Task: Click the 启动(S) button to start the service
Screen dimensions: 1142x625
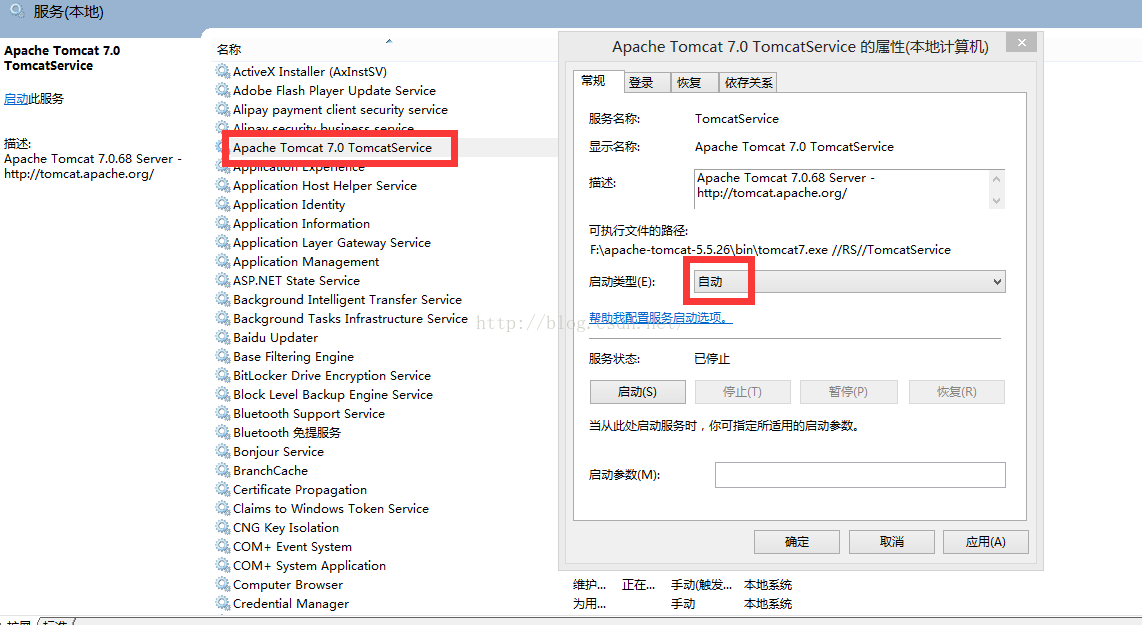Action: 637,391
